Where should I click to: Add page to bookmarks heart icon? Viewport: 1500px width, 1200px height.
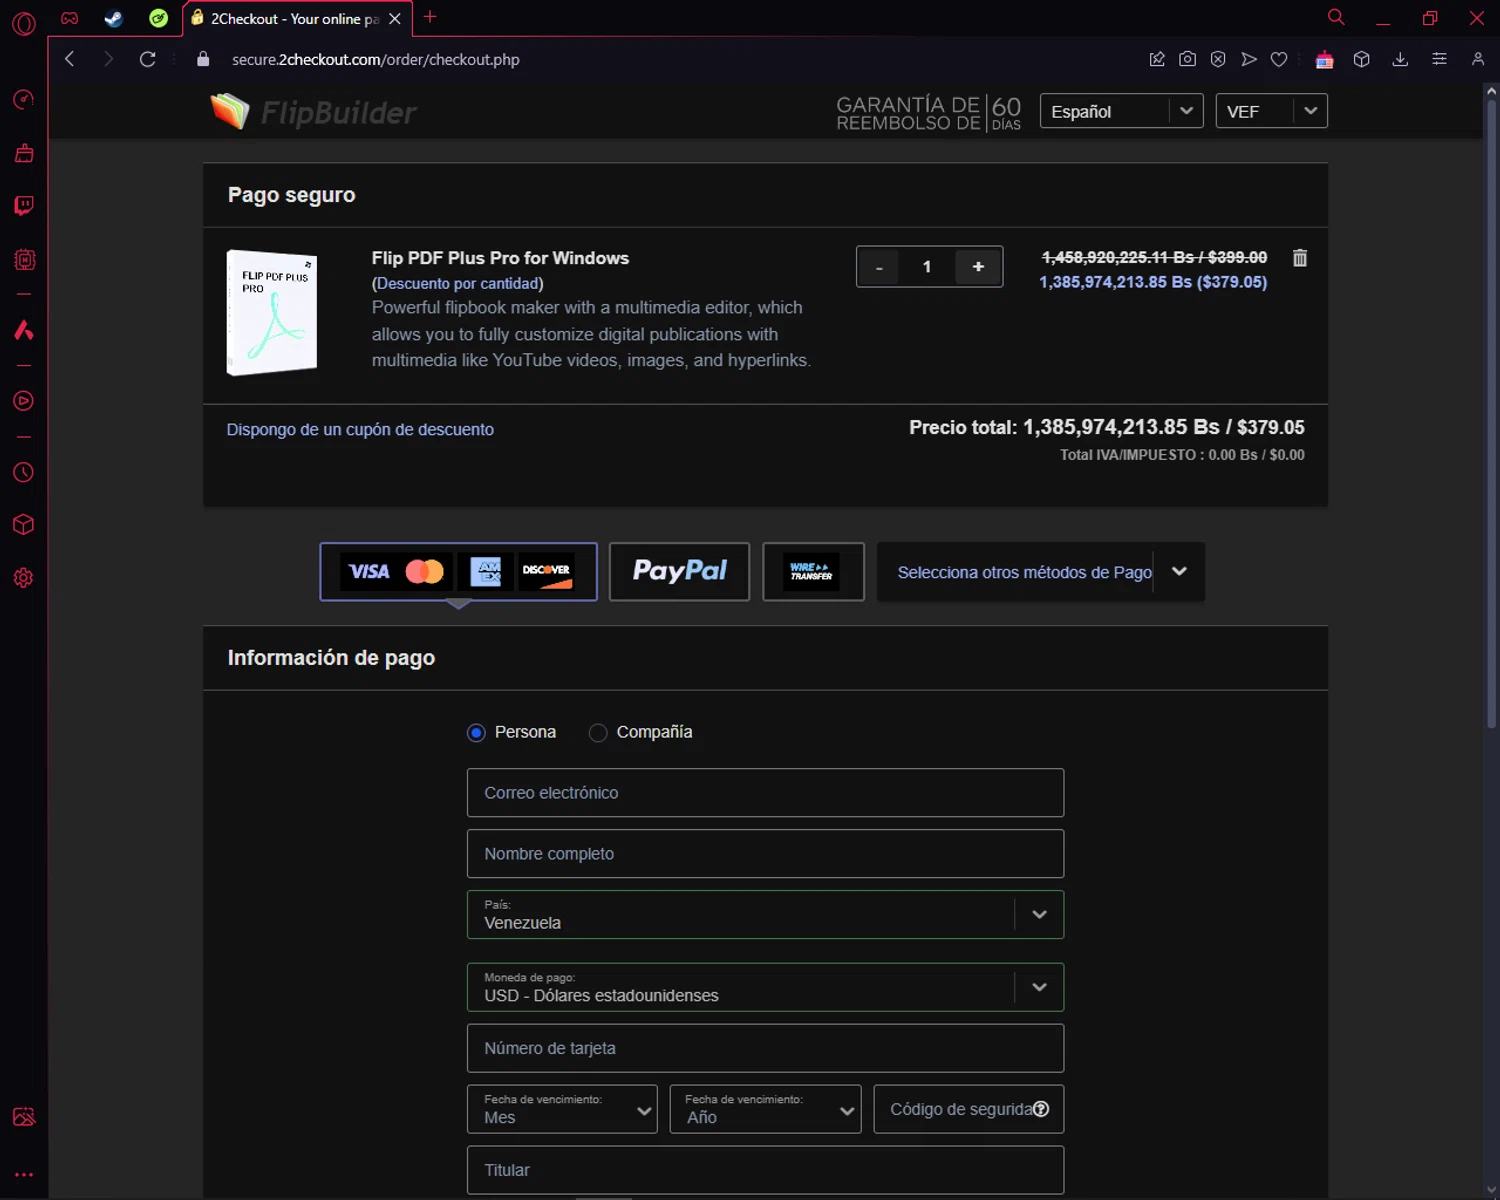(x=1279, y=60)
